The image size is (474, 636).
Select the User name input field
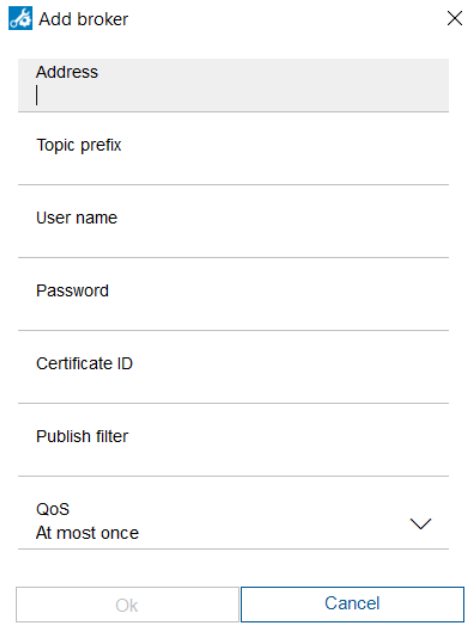(x=233, y=231)
